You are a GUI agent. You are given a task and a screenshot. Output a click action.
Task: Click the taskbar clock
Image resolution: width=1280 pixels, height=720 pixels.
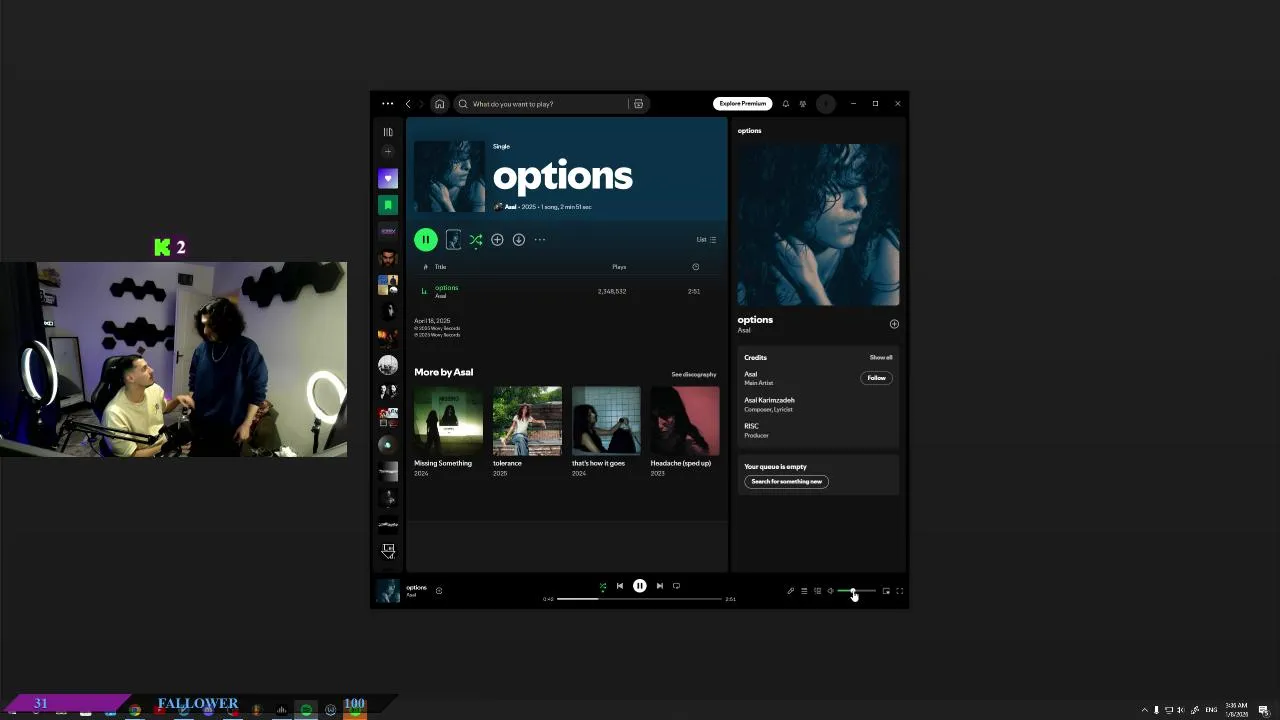click(x=1237, y=710)
